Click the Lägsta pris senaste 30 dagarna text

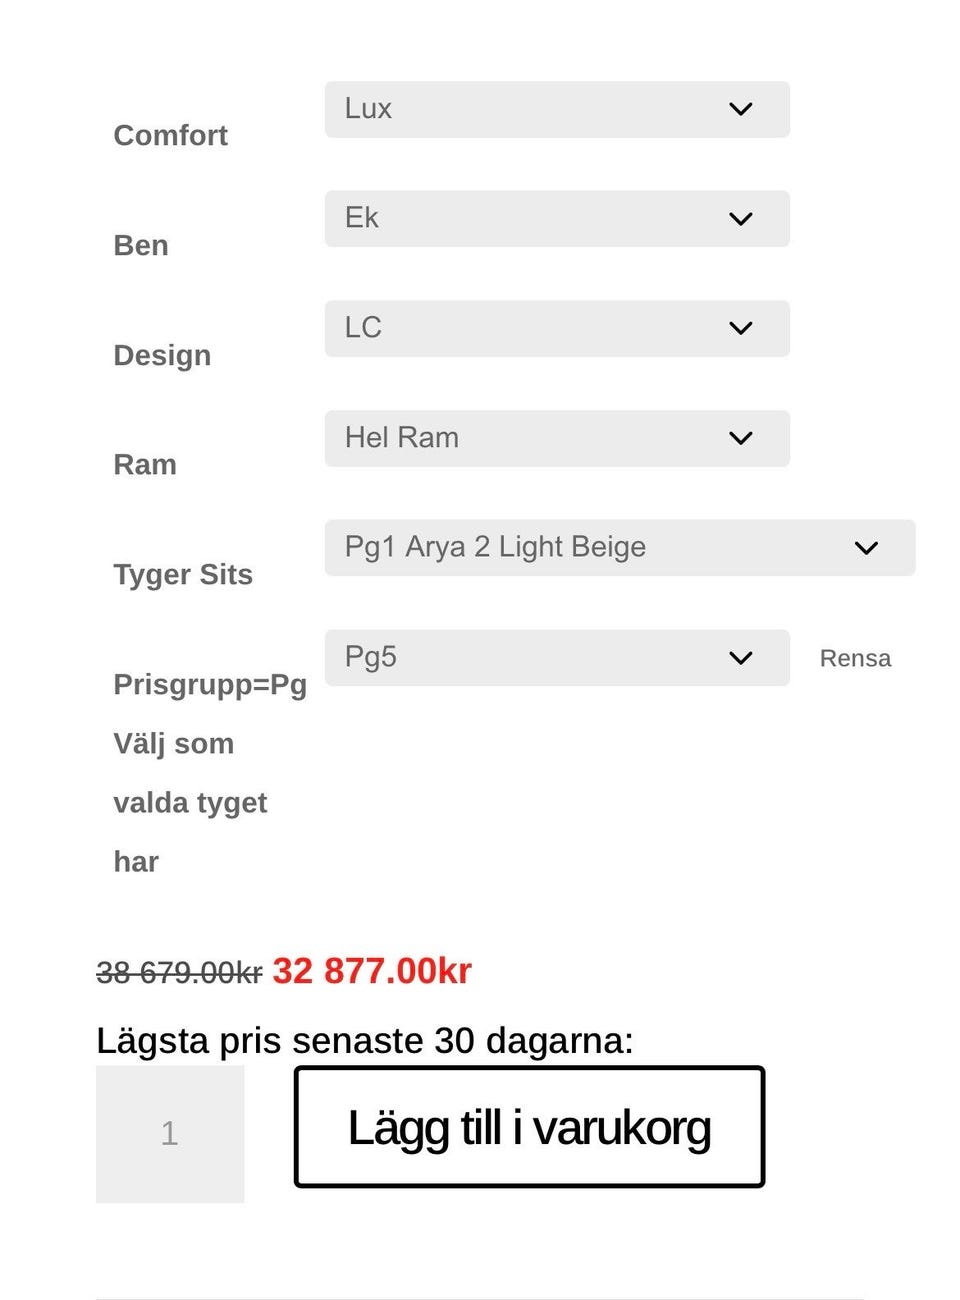click(x=365, y=1041)
